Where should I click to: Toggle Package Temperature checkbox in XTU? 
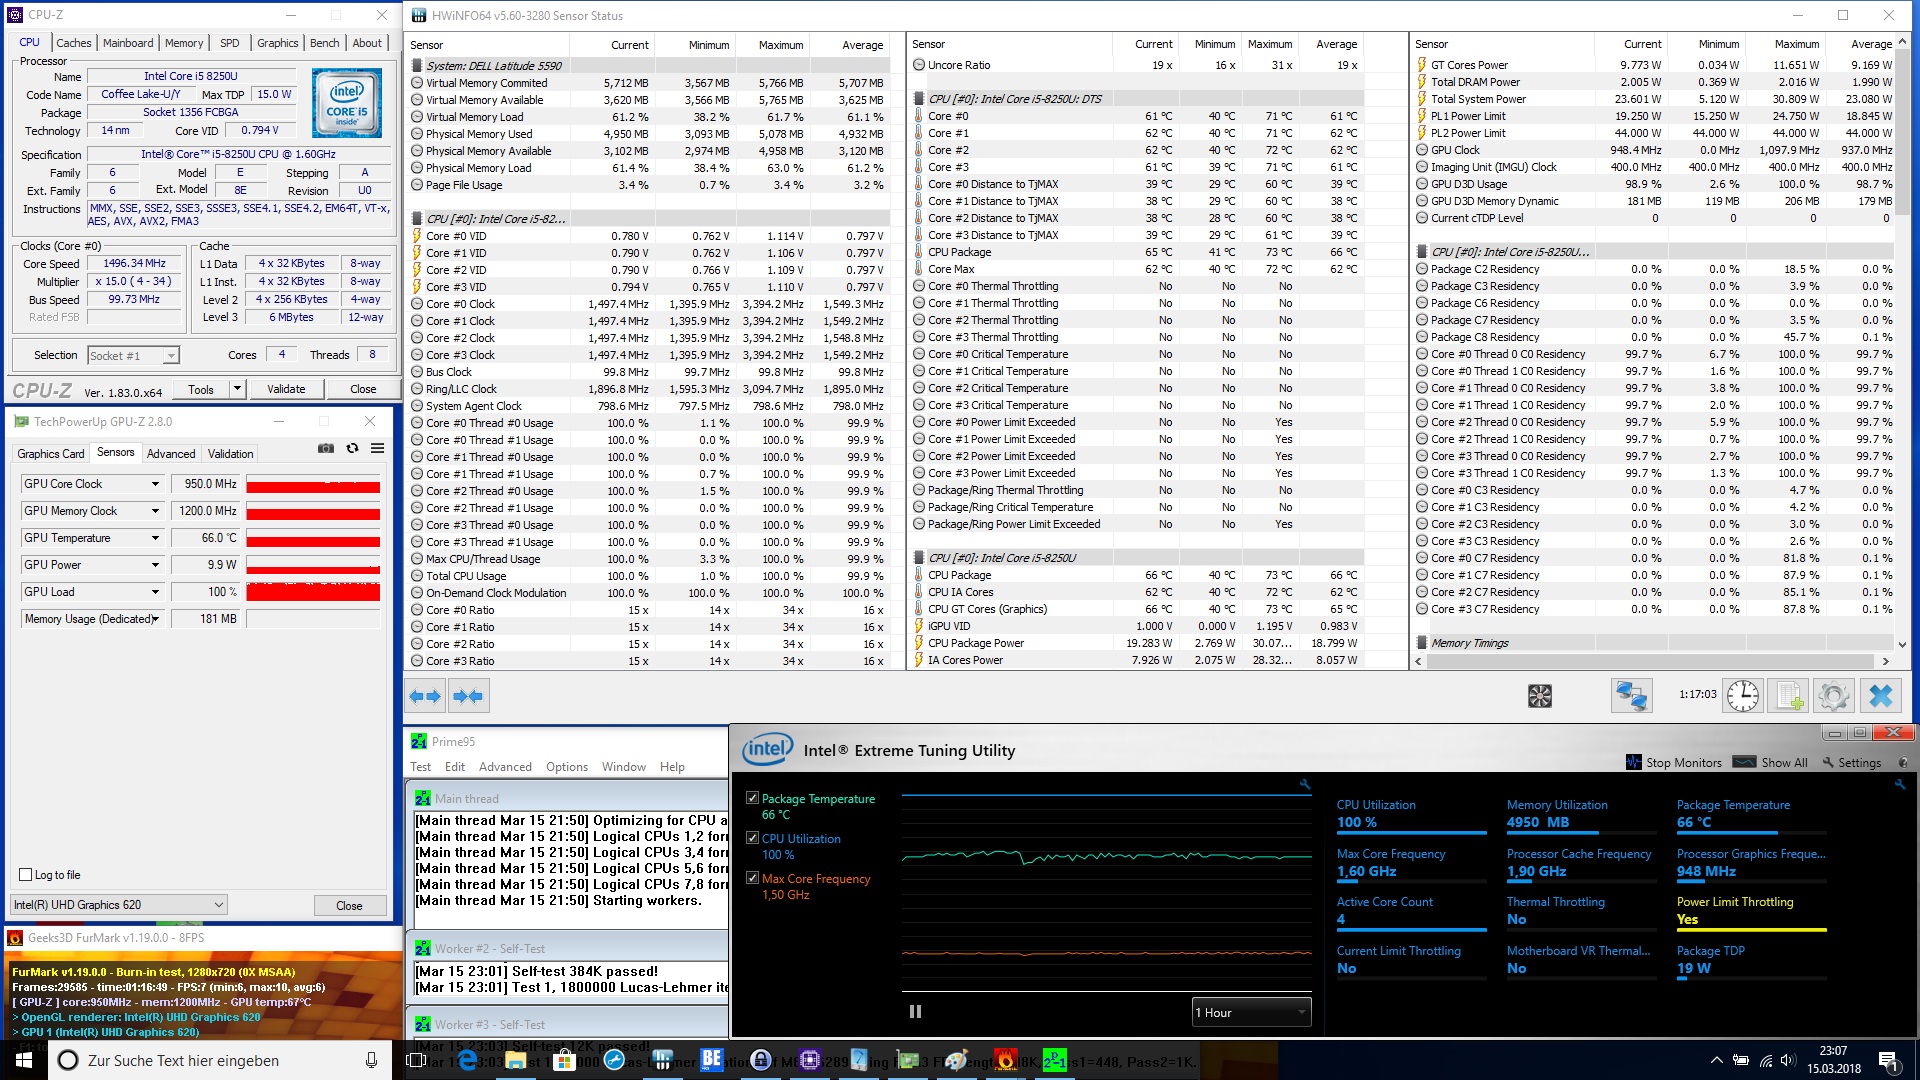[752, 798]
